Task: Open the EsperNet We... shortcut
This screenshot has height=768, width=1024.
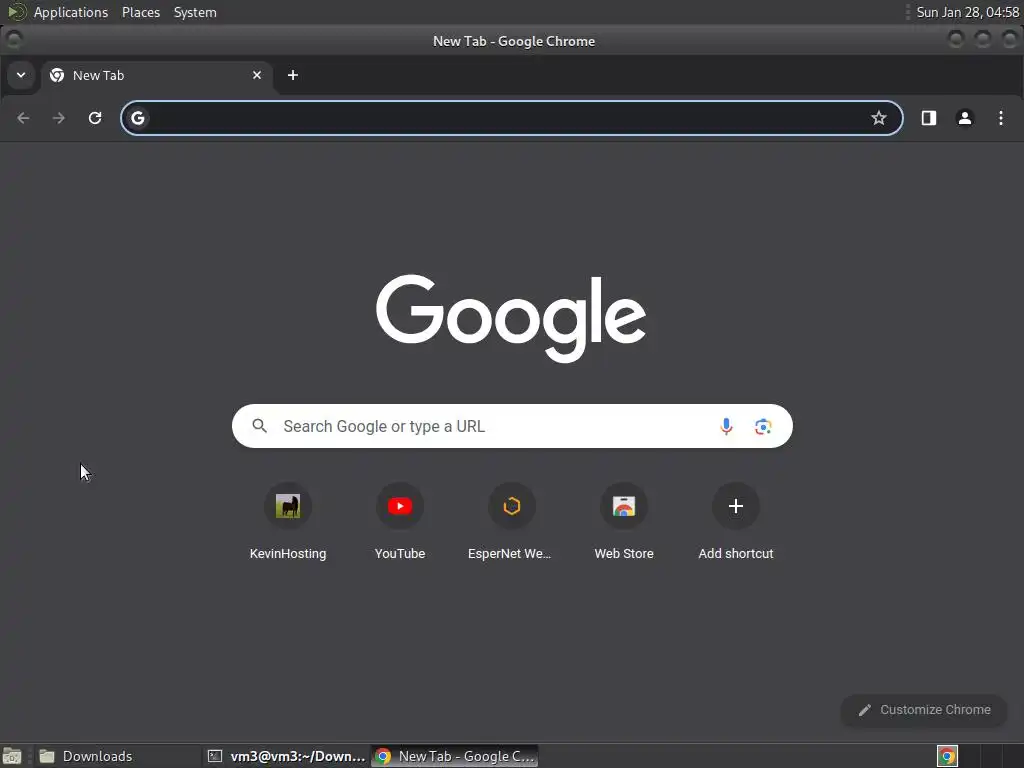Action: coord(511,521)
